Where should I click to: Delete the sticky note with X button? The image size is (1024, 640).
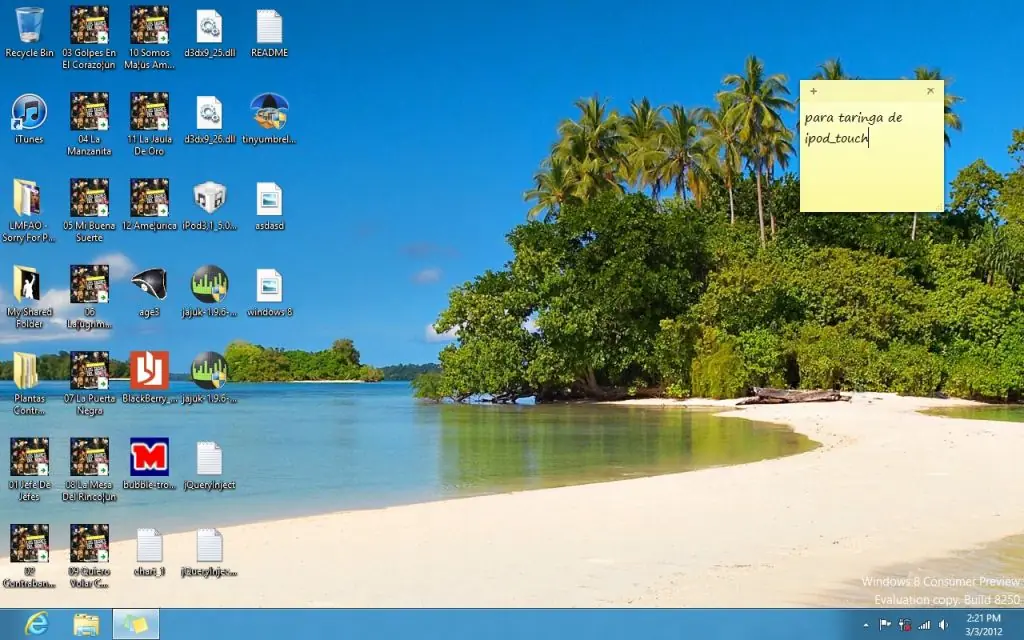930,91
